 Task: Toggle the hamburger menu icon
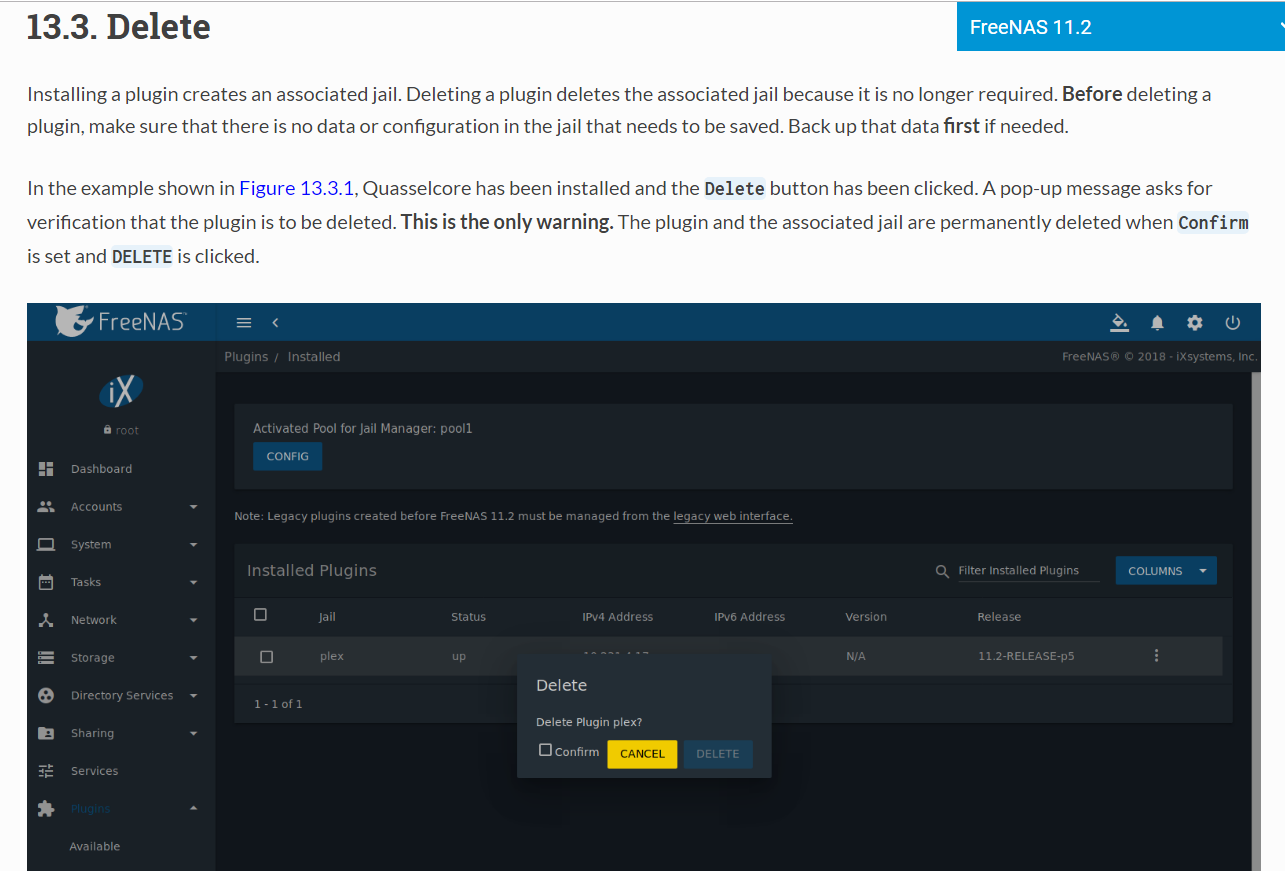pos(243,322)
